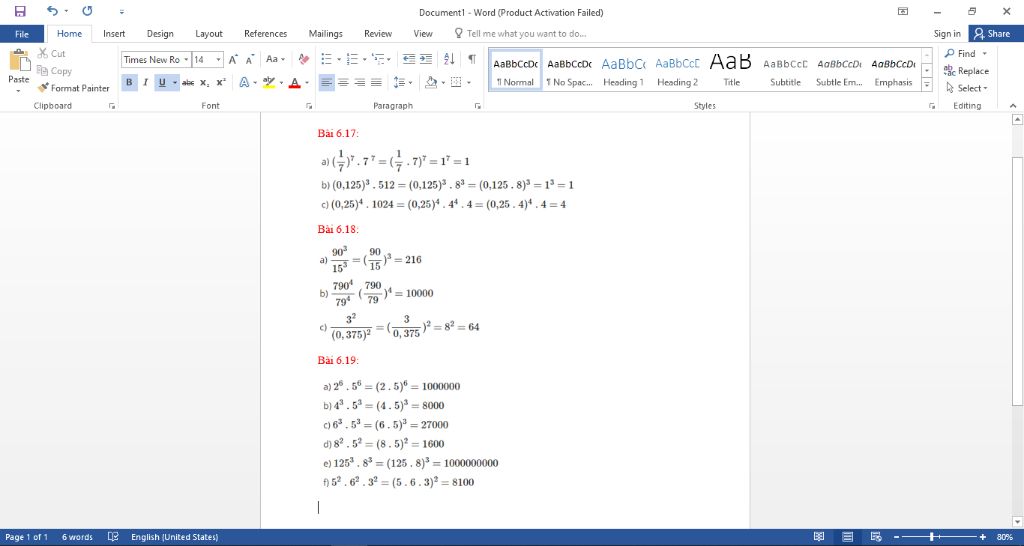1024x546 pixels.
Task: Increase paragraph indent
Action: coord(426,59)
